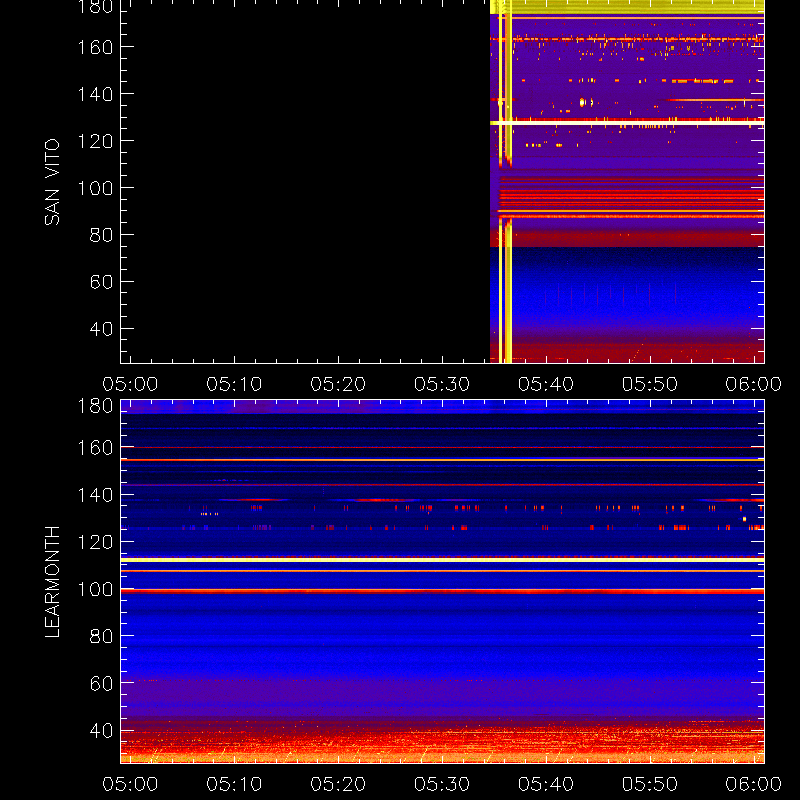This screenshot has width=800, height=800.
Task: Select the 180 tick label on LEARMONTH axis
Action: [95, 406]
